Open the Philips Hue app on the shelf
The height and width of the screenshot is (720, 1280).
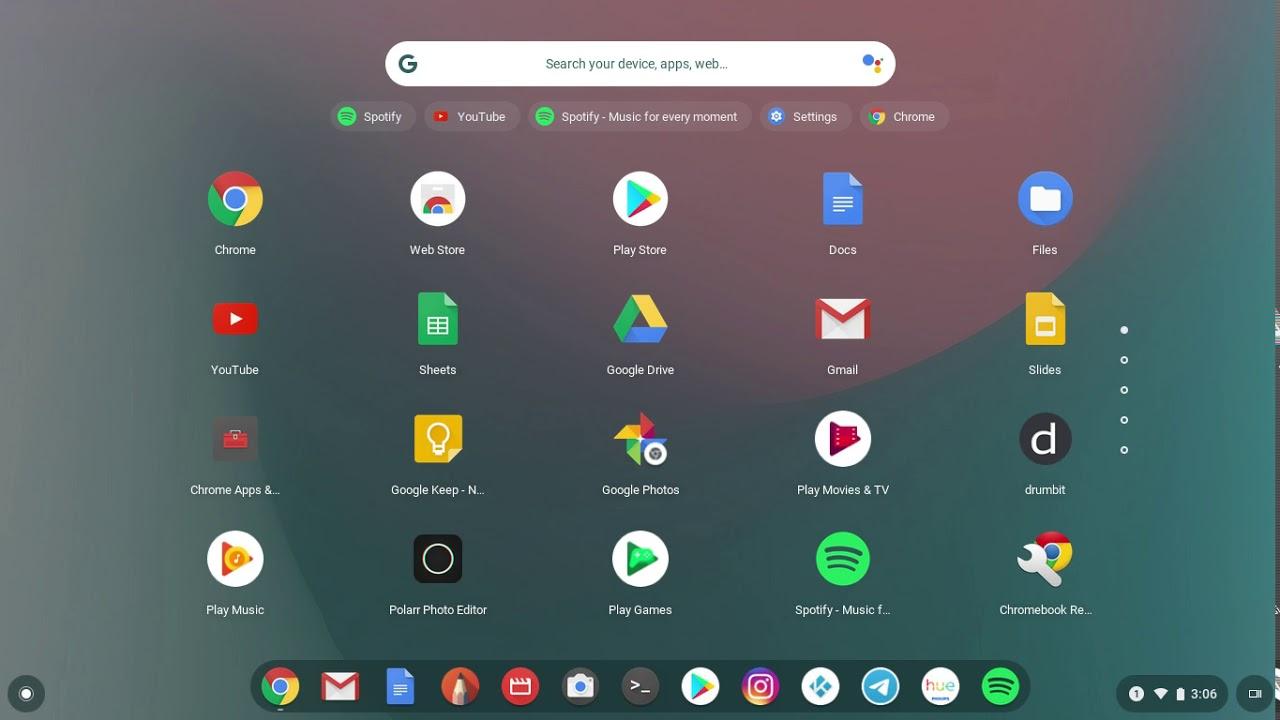pyautogui.click(x=940, y=687)
